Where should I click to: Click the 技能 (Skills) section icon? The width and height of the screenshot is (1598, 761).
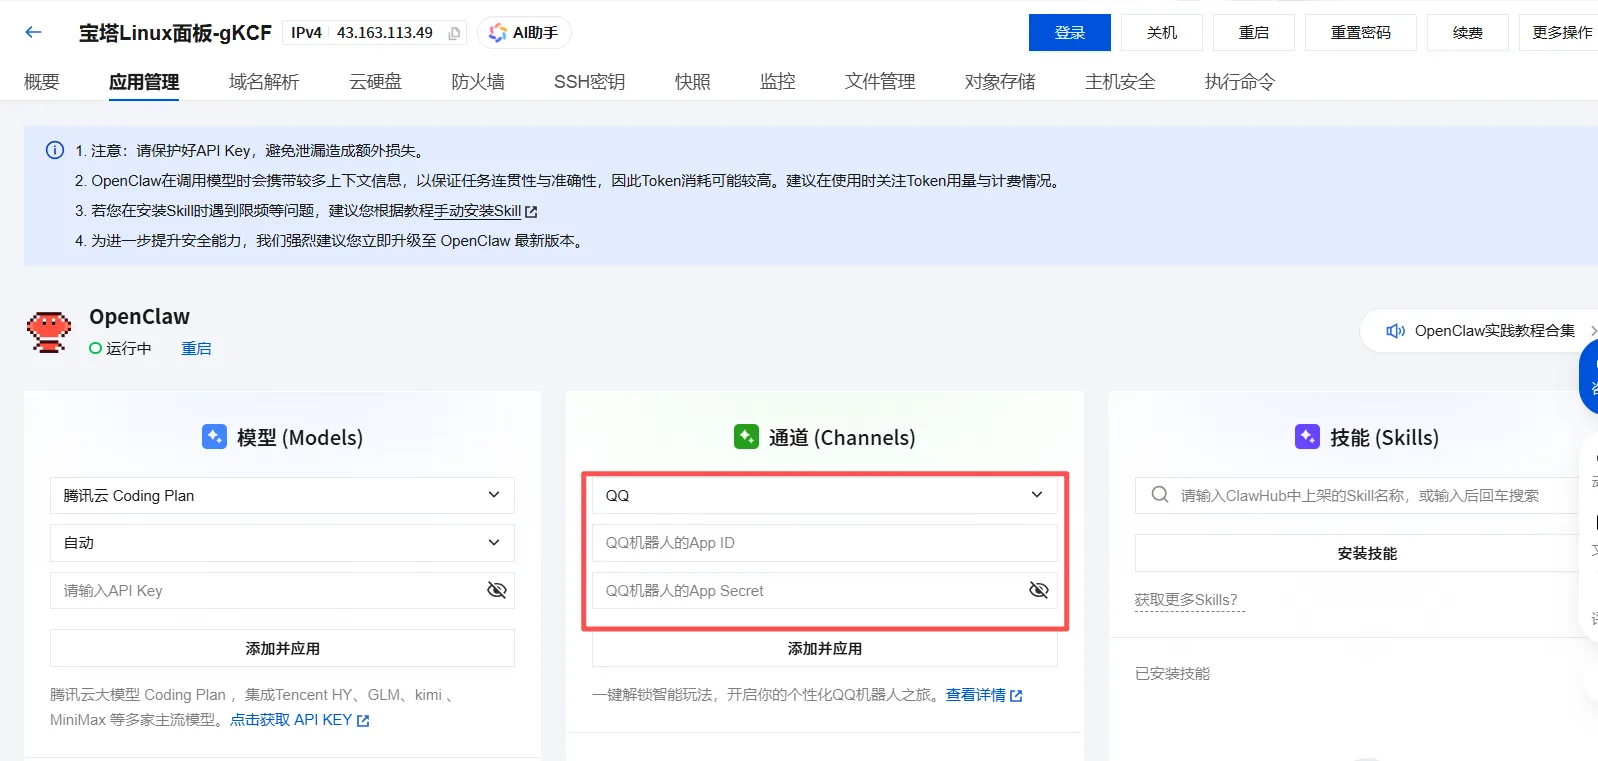click(x=1307, y=437)
